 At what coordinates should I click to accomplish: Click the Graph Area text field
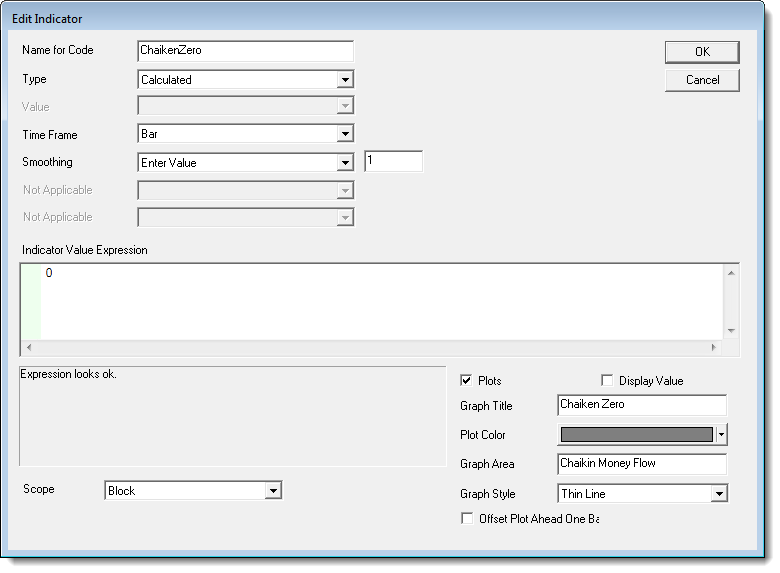pyautogui.click(x=641, y=464)
